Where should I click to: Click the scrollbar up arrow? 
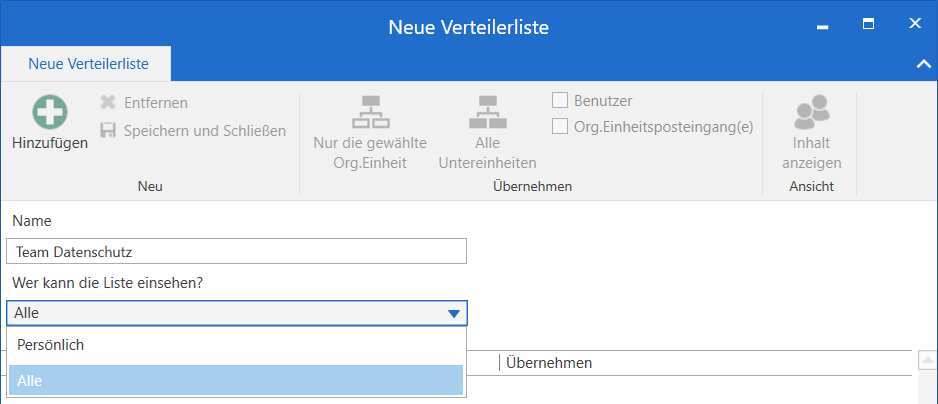927,360
